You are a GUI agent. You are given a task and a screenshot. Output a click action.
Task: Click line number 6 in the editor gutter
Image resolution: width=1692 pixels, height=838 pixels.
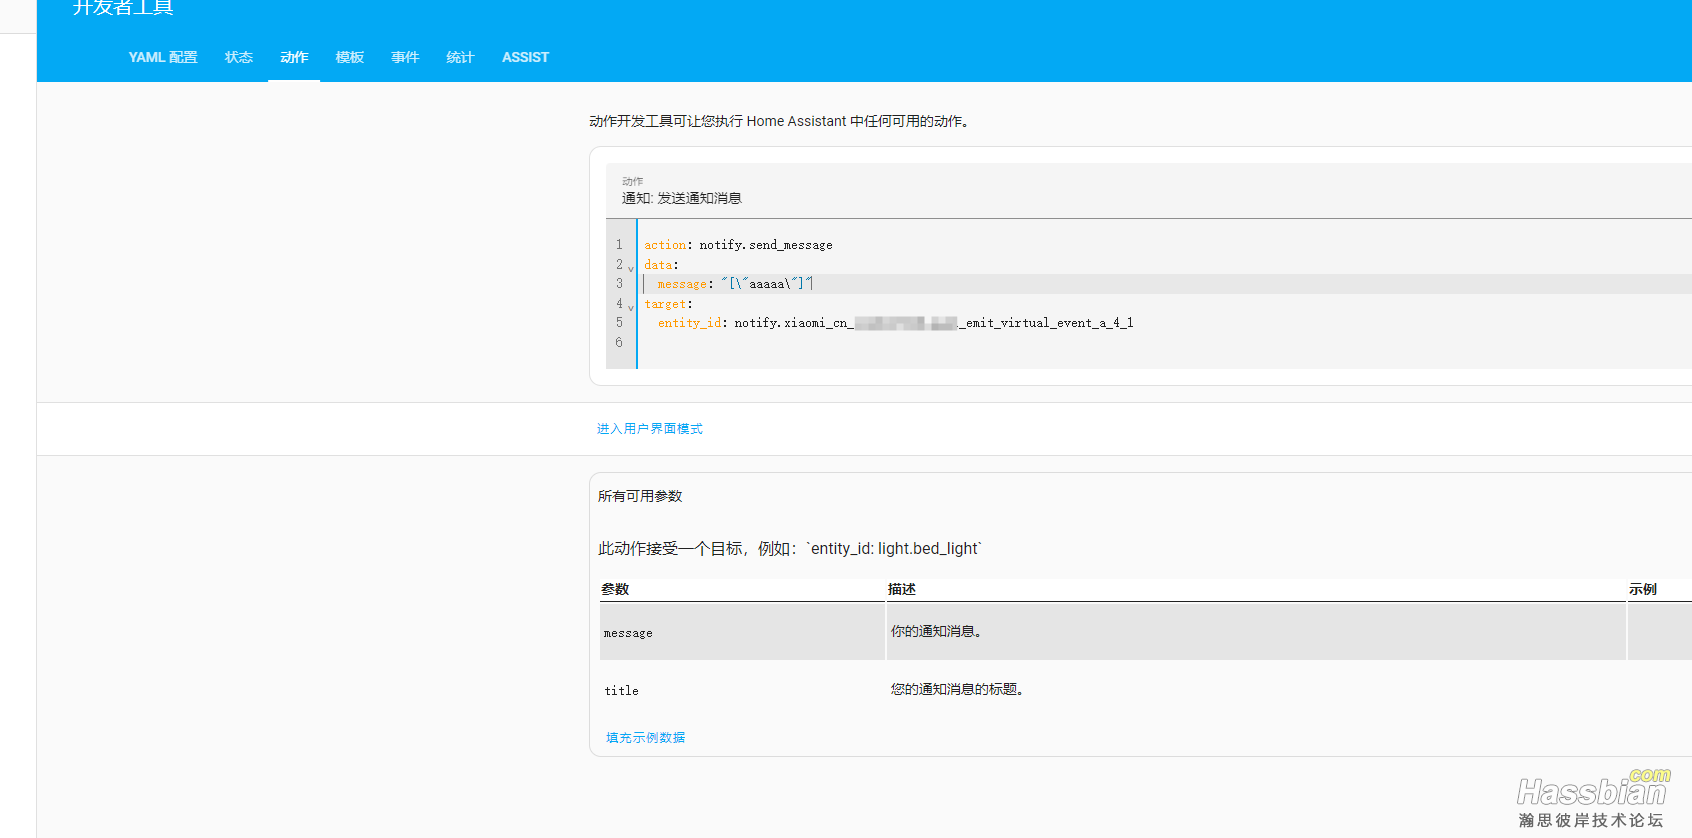pyautogui.click(x=619, y=342)
